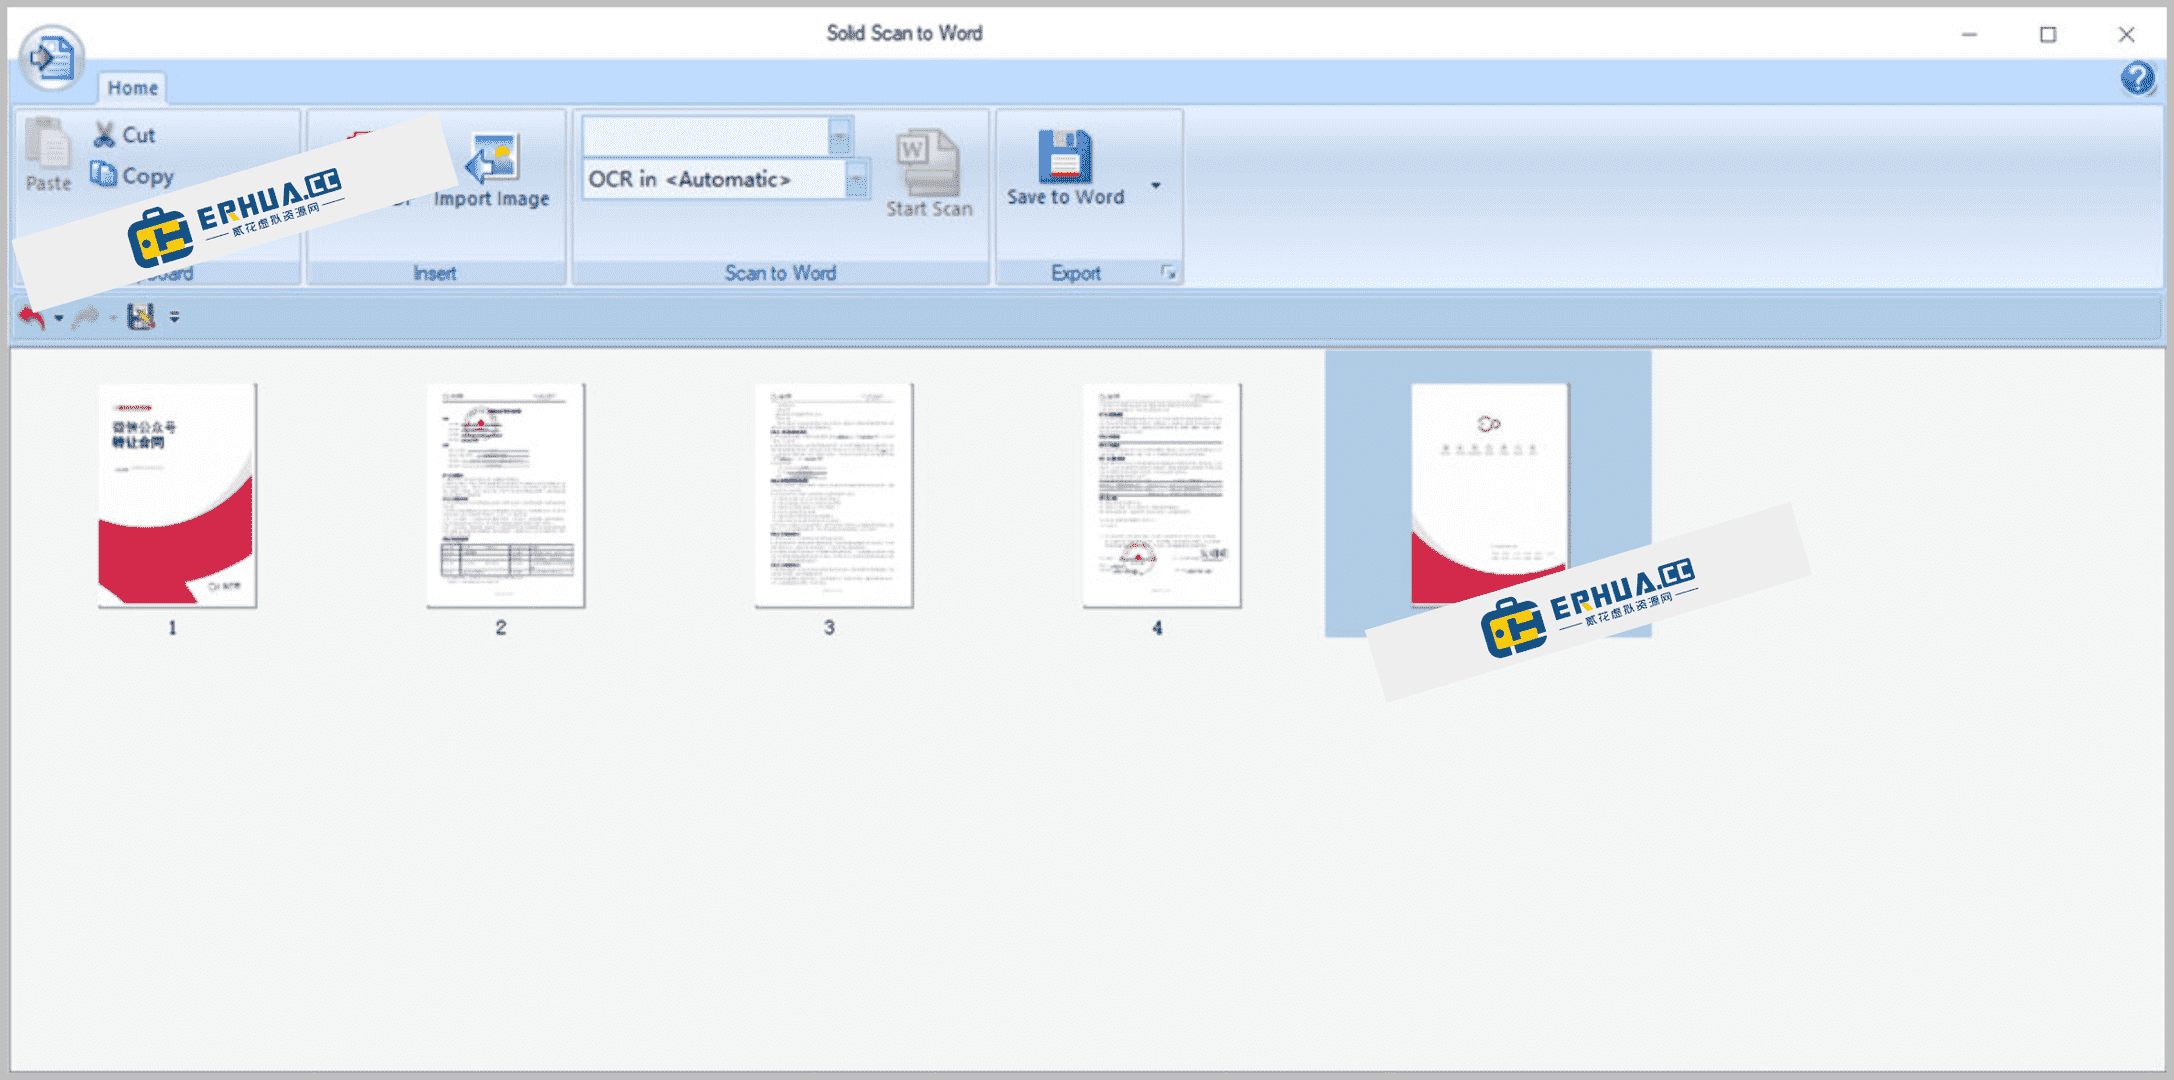Image resolution: width=2174 pixels, height=1080 pixels.
Task: Open the Customize Quick Access Toolbar dropdown
Action: pyautogui.click(x=174, y=317)
